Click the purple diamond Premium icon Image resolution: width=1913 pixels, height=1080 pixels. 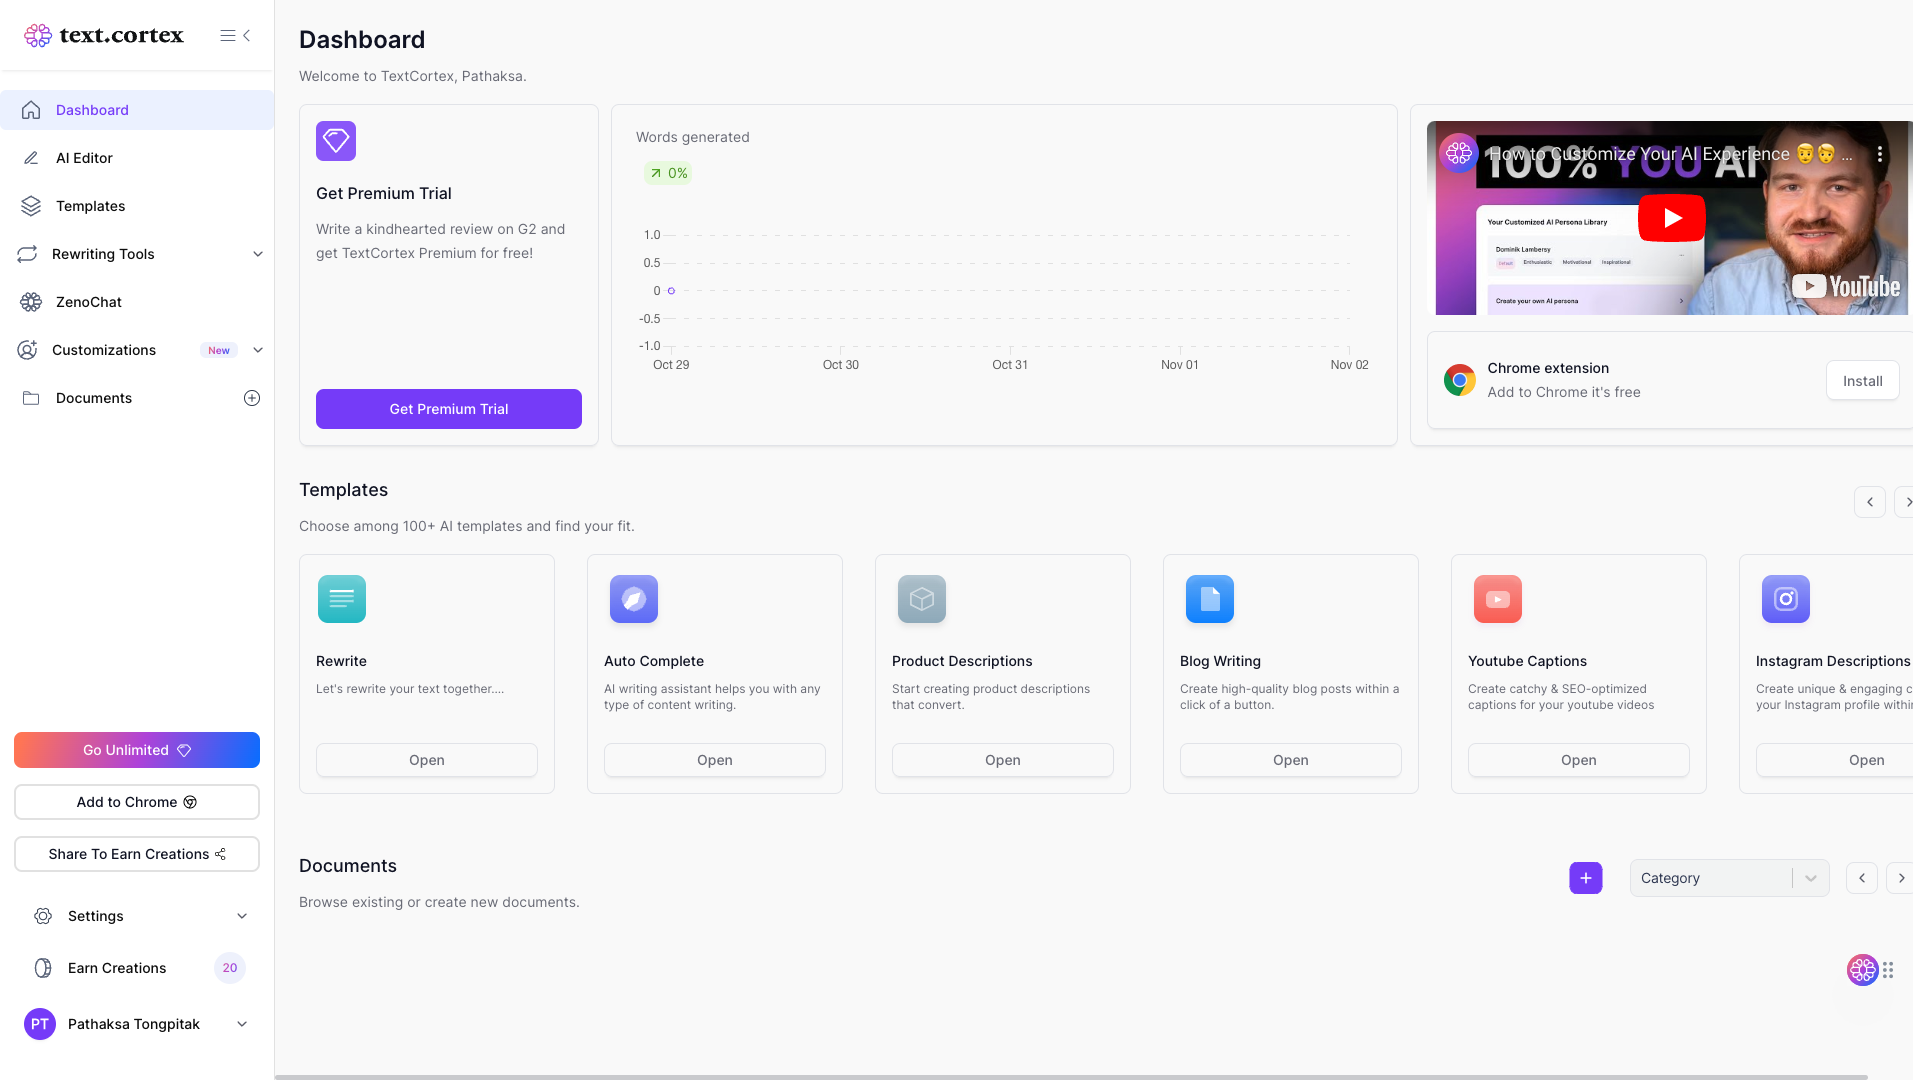[x=336, y=141]
